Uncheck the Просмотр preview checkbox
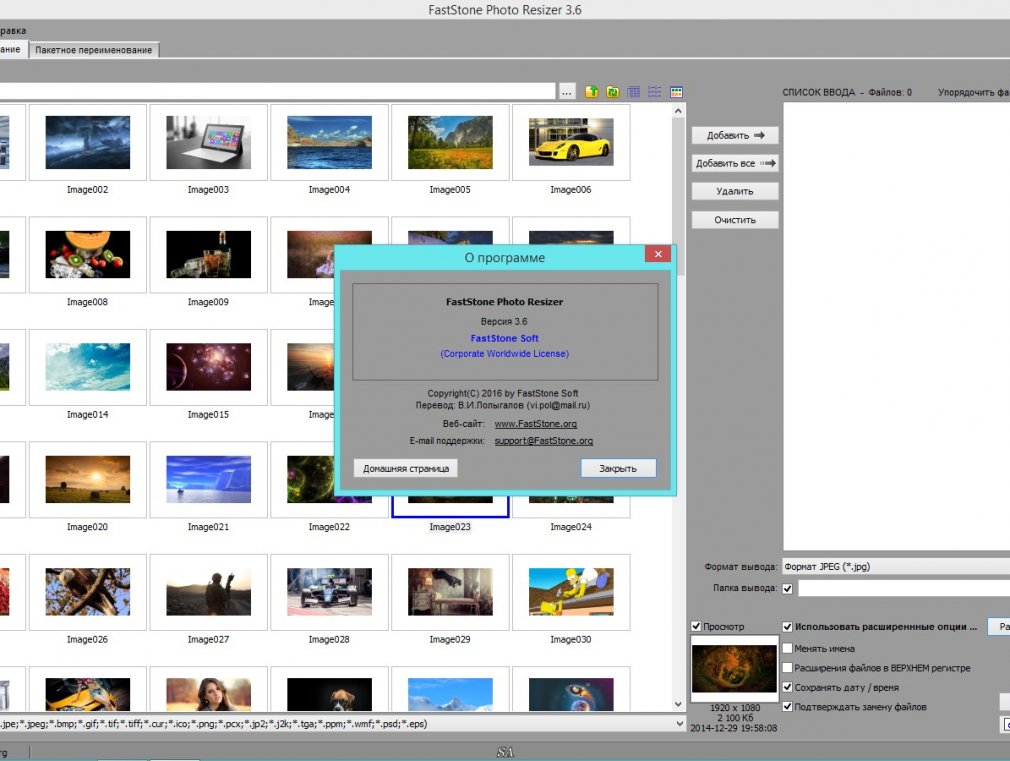Image resolution: width=1010 pixels, height=761 pixels. [x=696, y=626]
